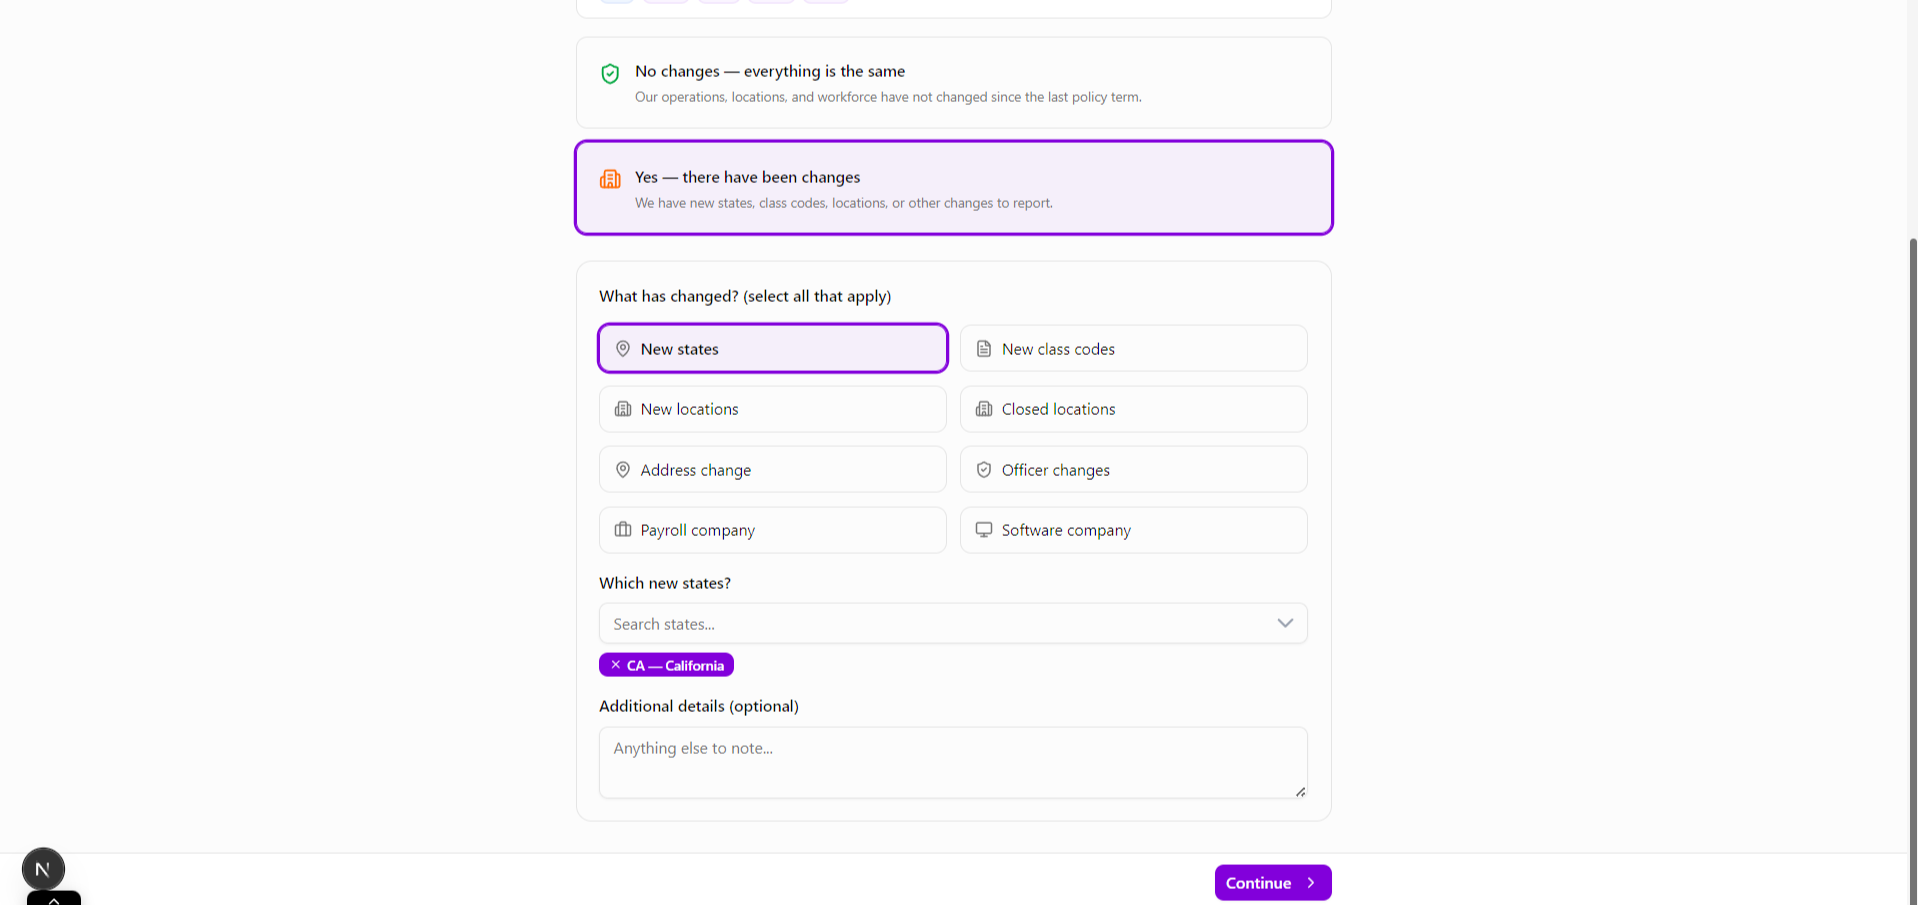Click the textarea resize handle
1918x905 pixels.
1300,792
